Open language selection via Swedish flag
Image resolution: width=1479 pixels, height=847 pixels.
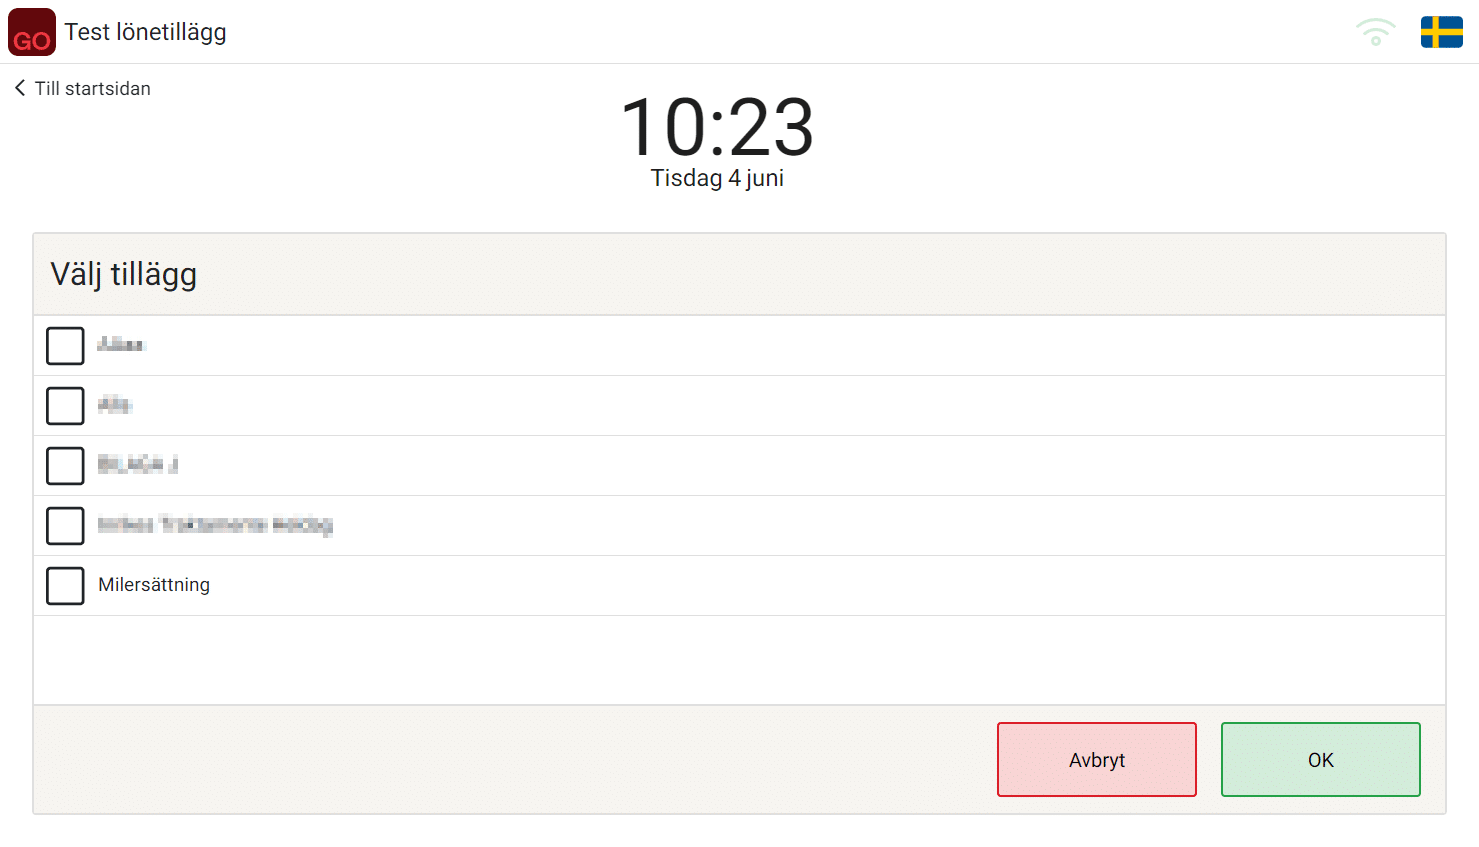[1442, 32]
